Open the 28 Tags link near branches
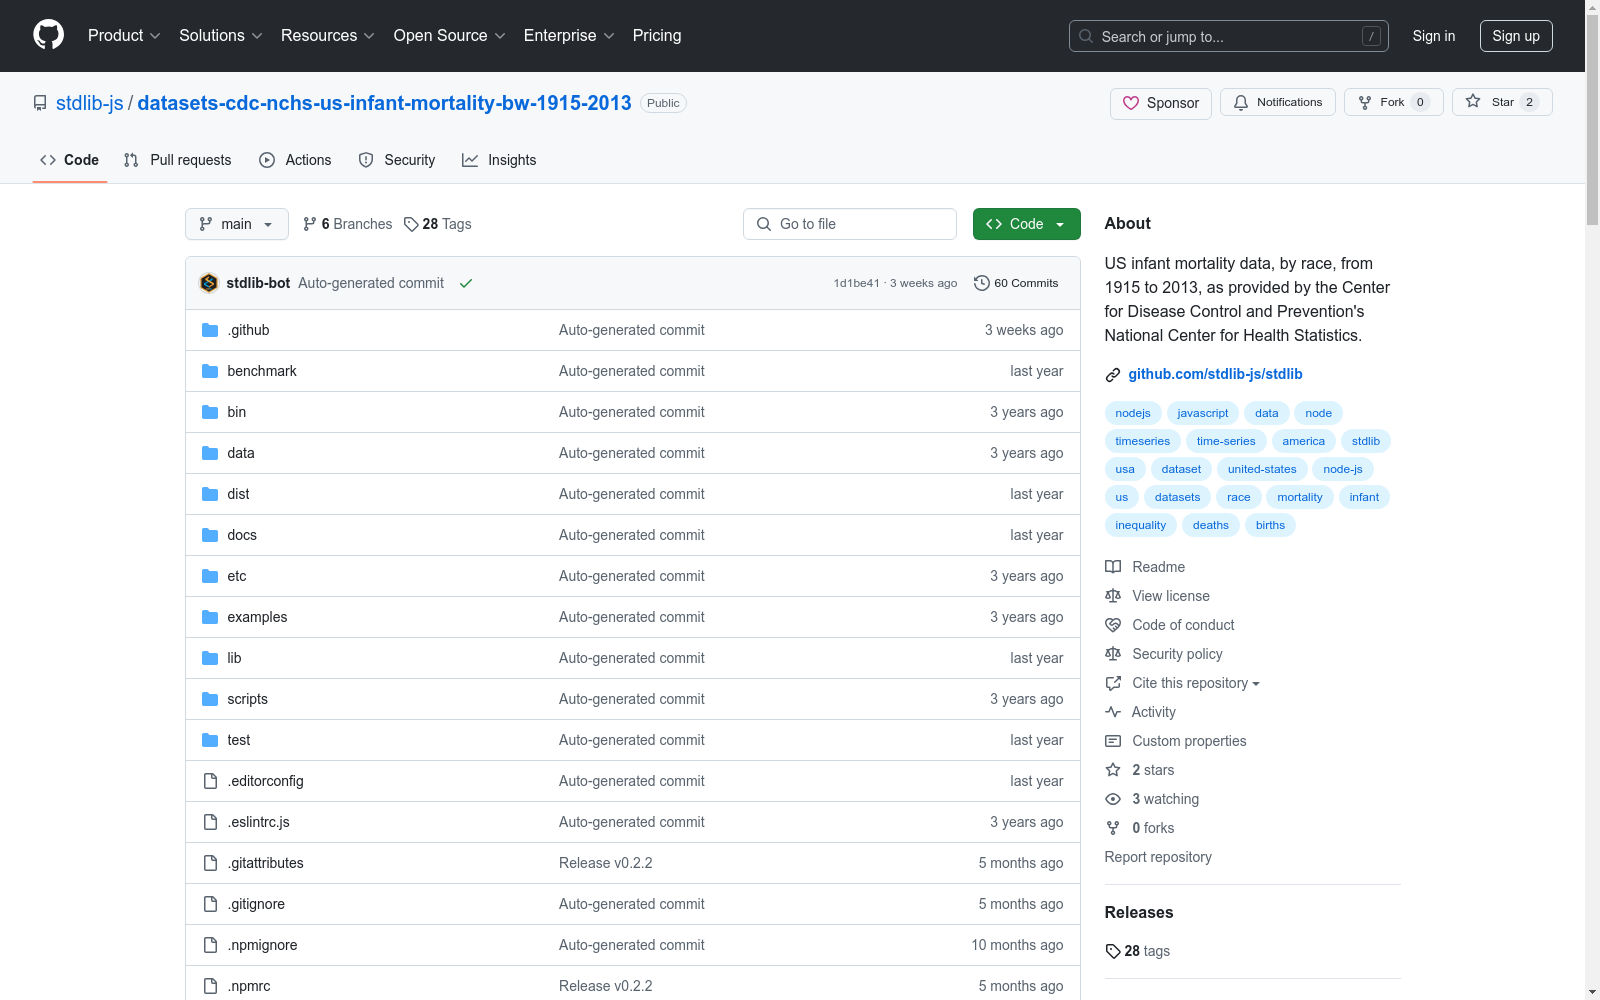 pyautogui.click(x=438, y=224)
